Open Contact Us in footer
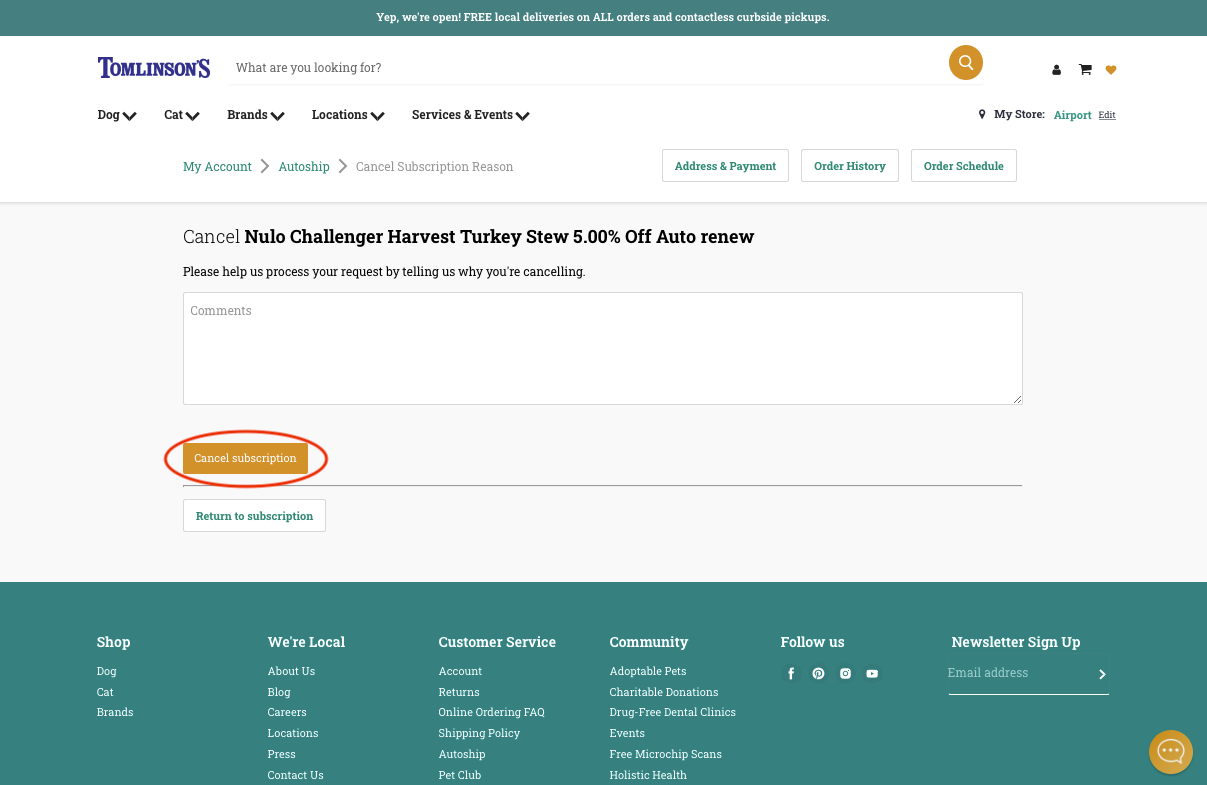1207x785 pixels. [x=296, y=775]
